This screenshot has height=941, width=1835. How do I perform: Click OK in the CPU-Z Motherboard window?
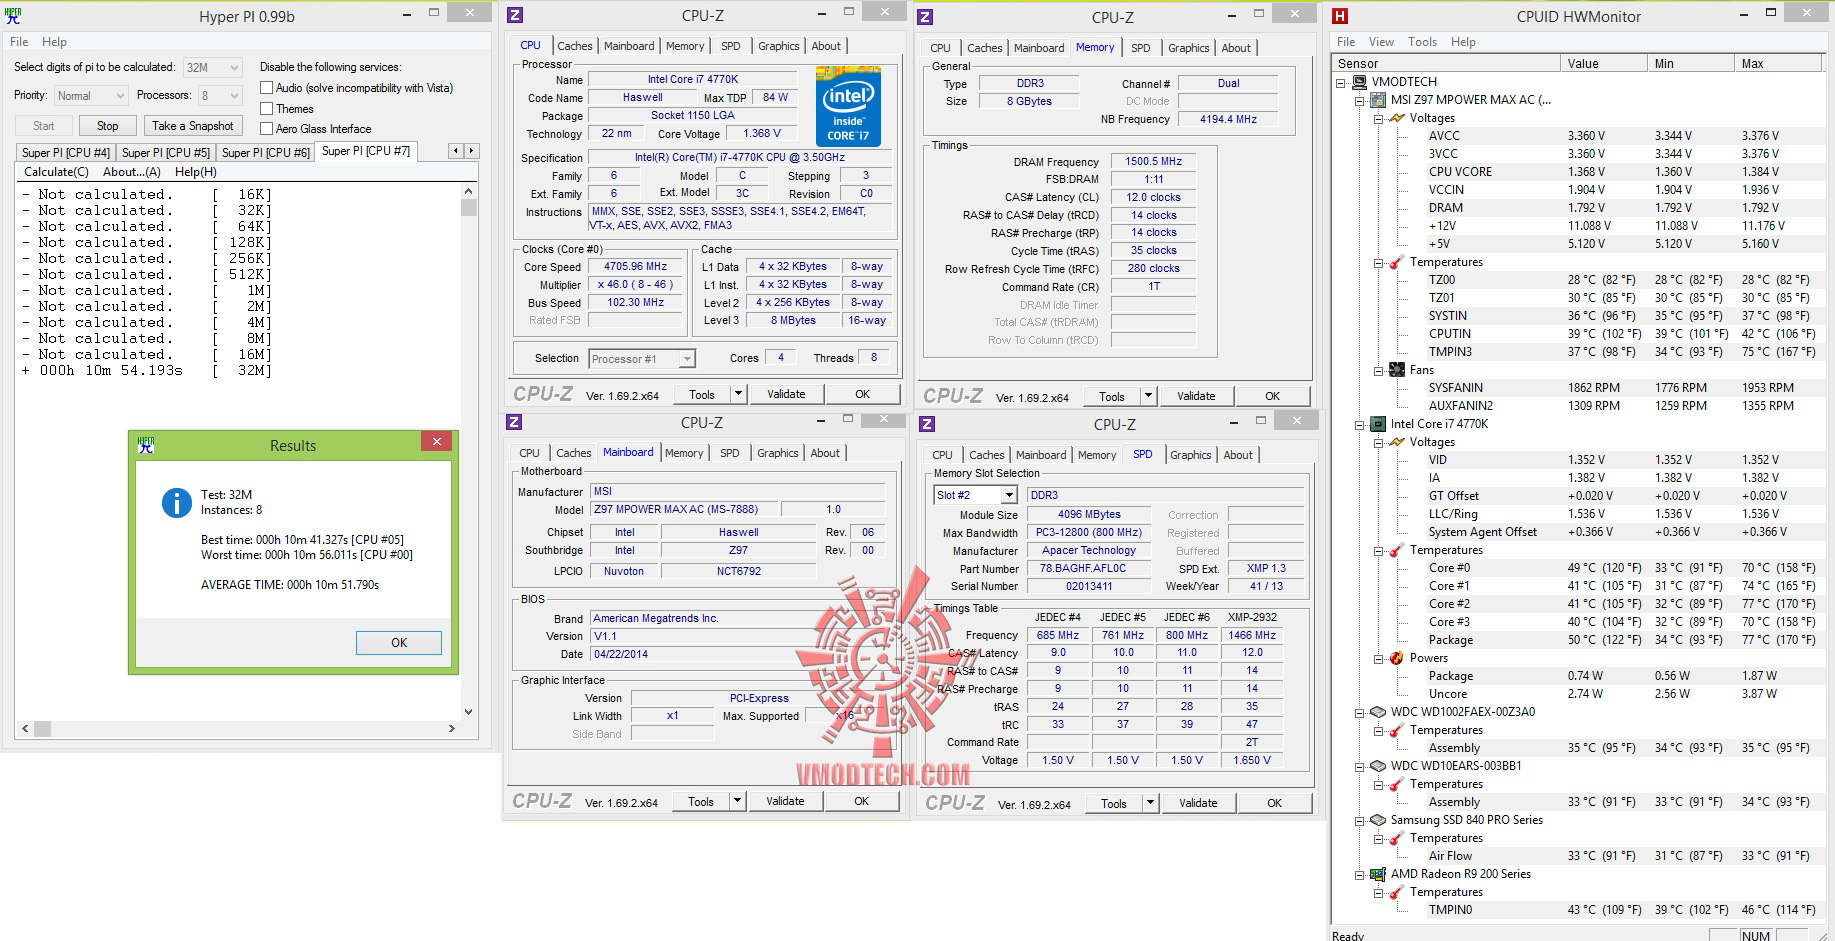(x=861, y=801)
